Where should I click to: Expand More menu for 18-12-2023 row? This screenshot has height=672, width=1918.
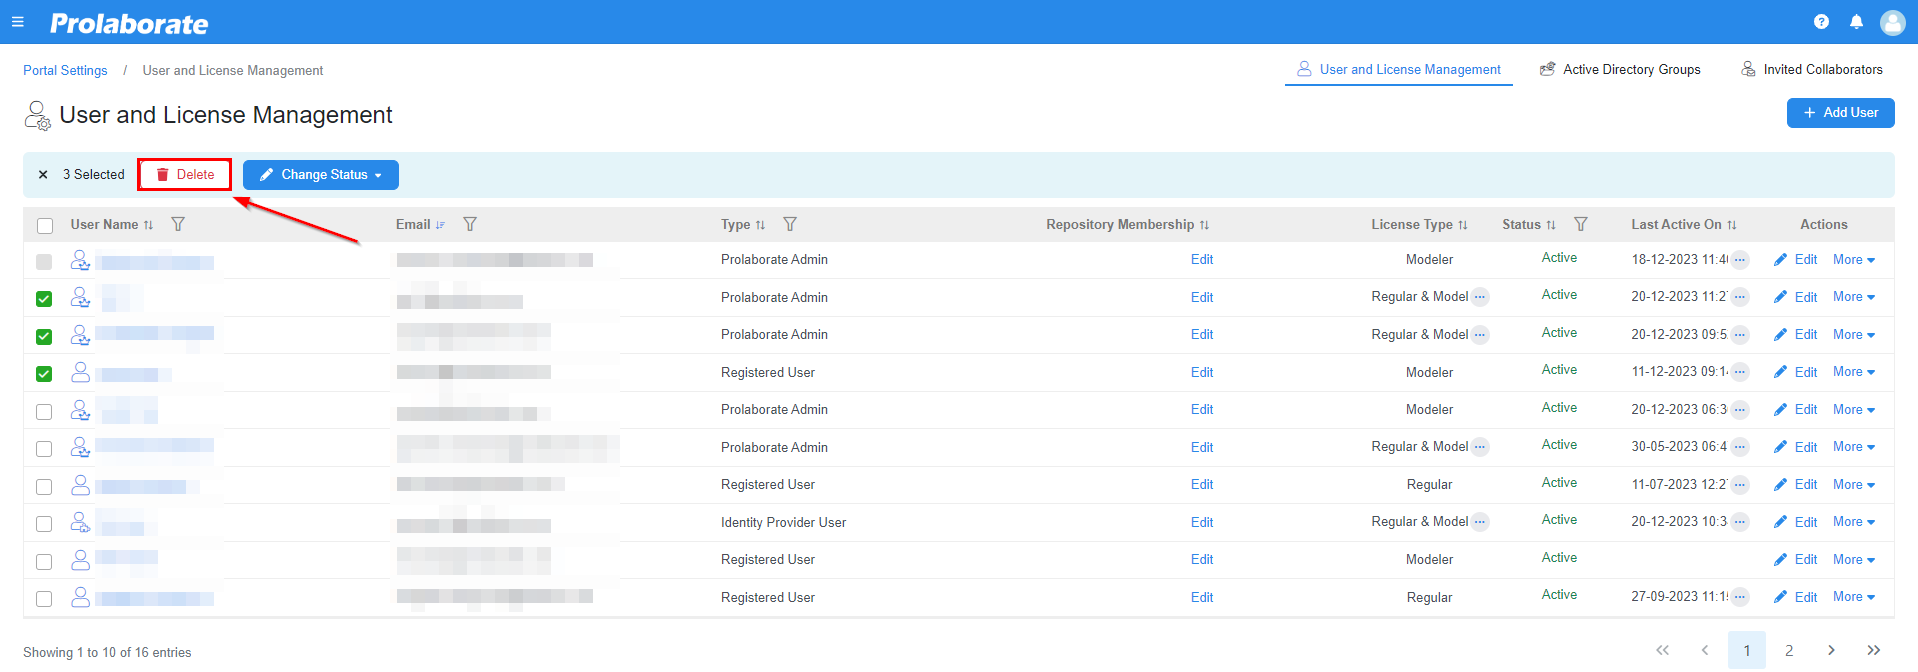1854,260
